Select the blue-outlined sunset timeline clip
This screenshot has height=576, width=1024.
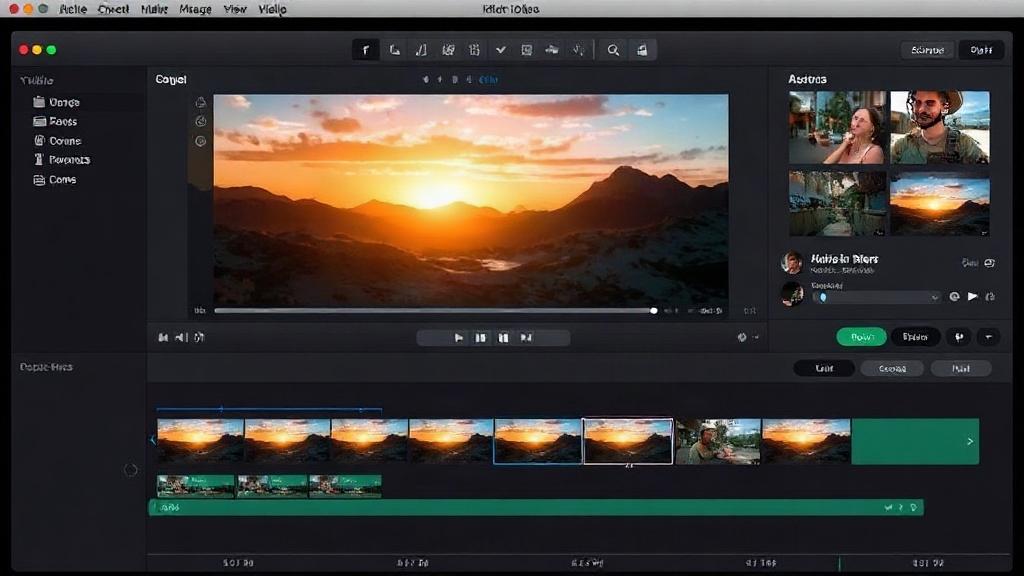click(537, 441)
